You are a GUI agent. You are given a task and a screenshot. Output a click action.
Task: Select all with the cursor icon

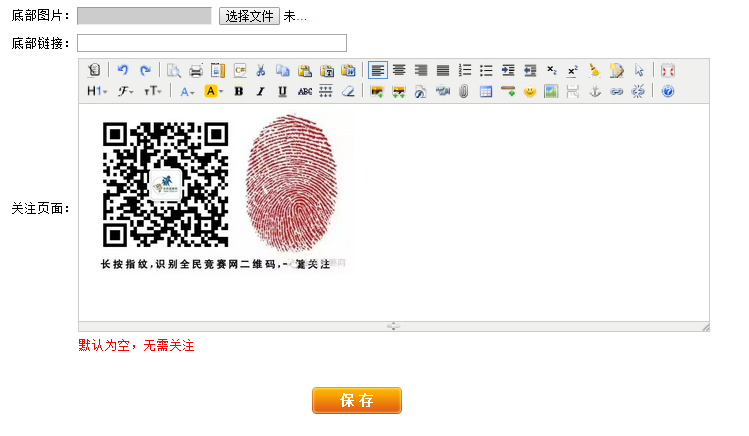tap(639, 70)
